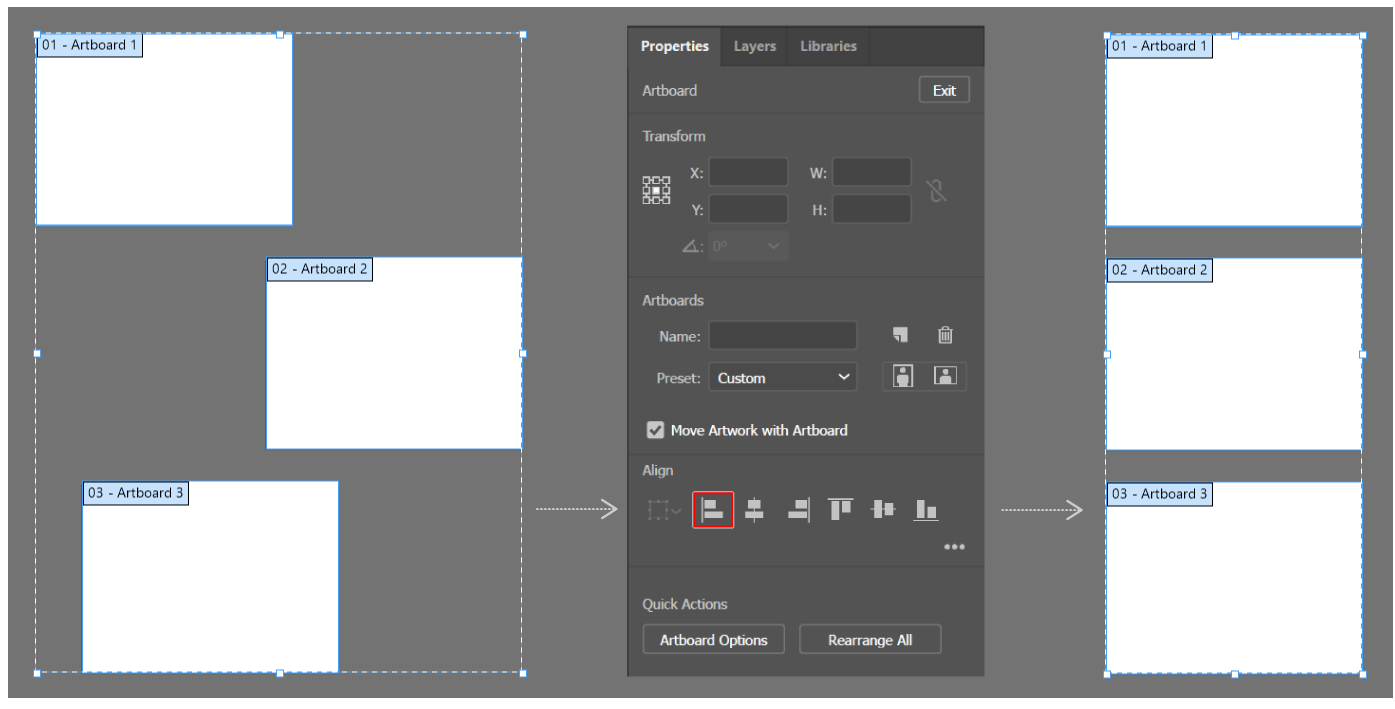Screen dimensions: 1395x709
Task: Switch artboard to Portrait orientation
Action: (903, 375)
